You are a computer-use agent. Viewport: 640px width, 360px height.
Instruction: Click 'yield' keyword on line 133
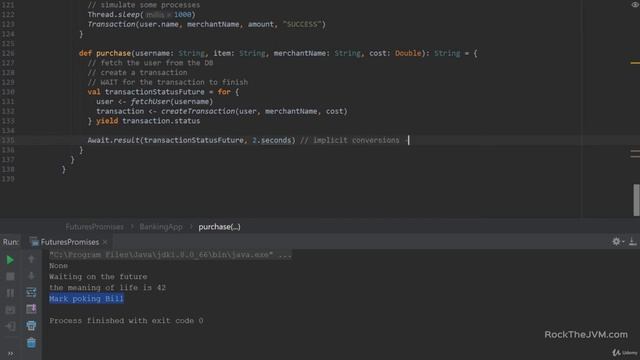[107, 121]
